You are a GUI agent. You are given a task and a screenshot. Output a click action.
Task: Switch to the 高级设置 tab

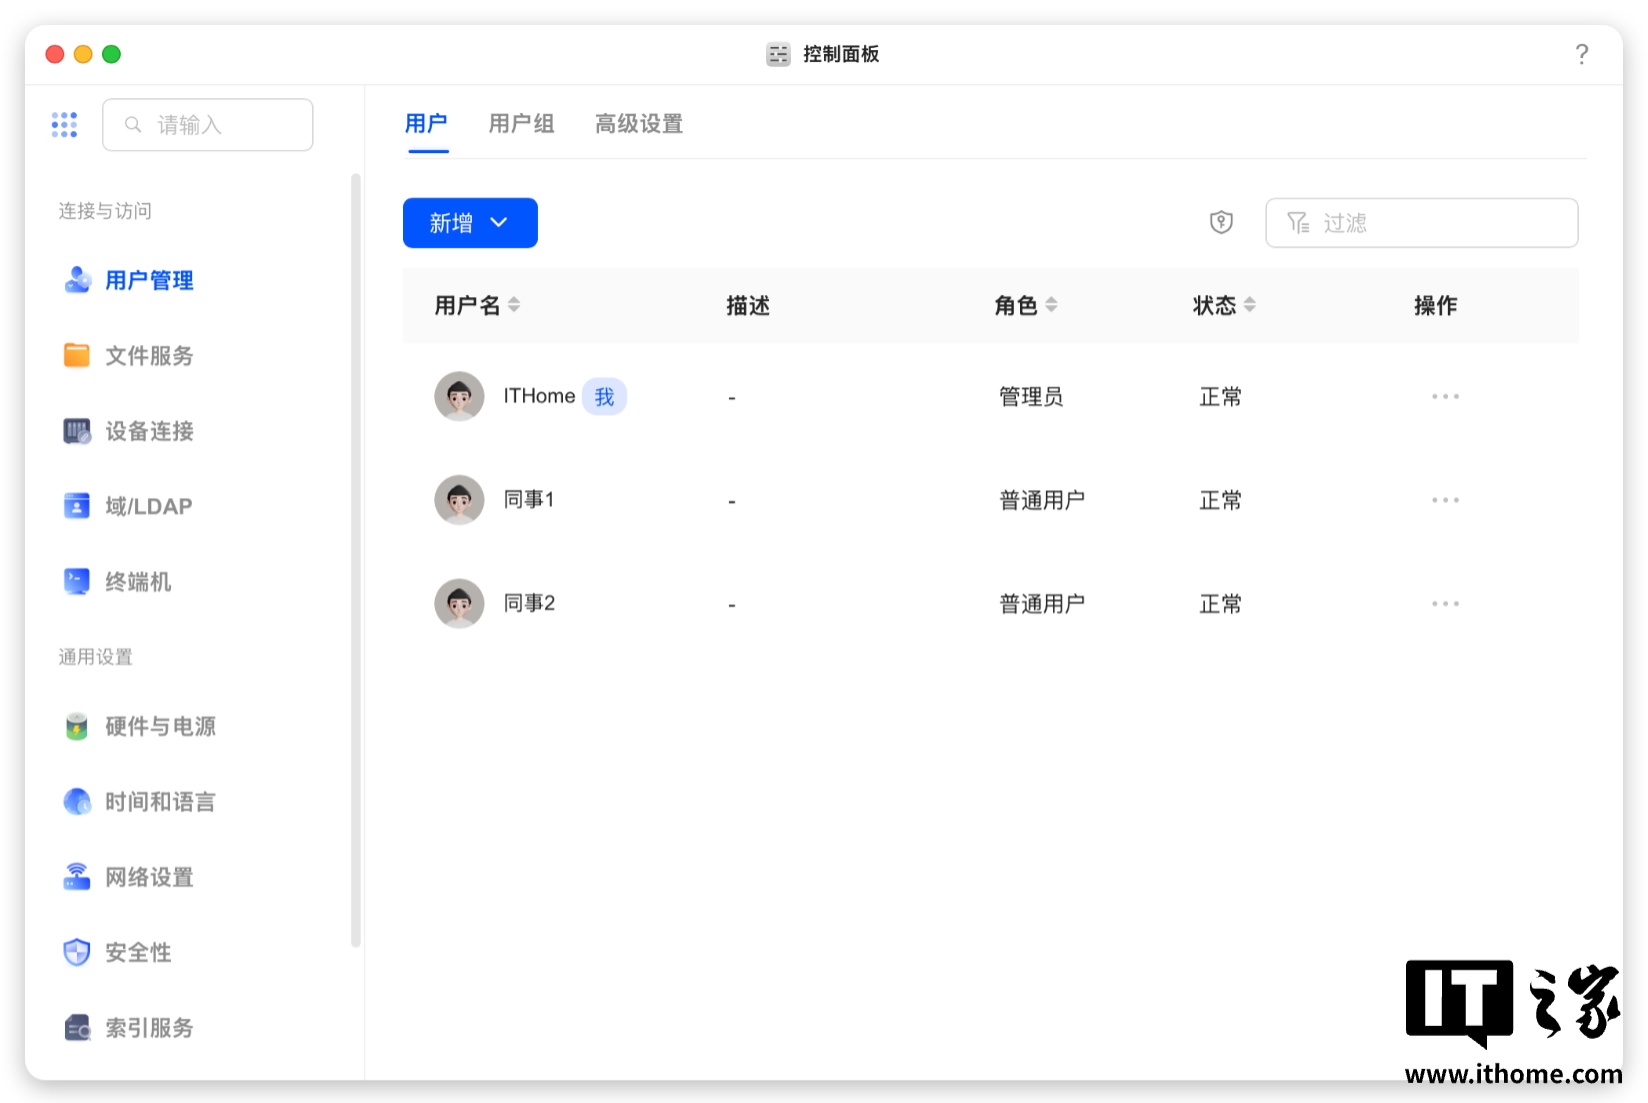[639, 124]
